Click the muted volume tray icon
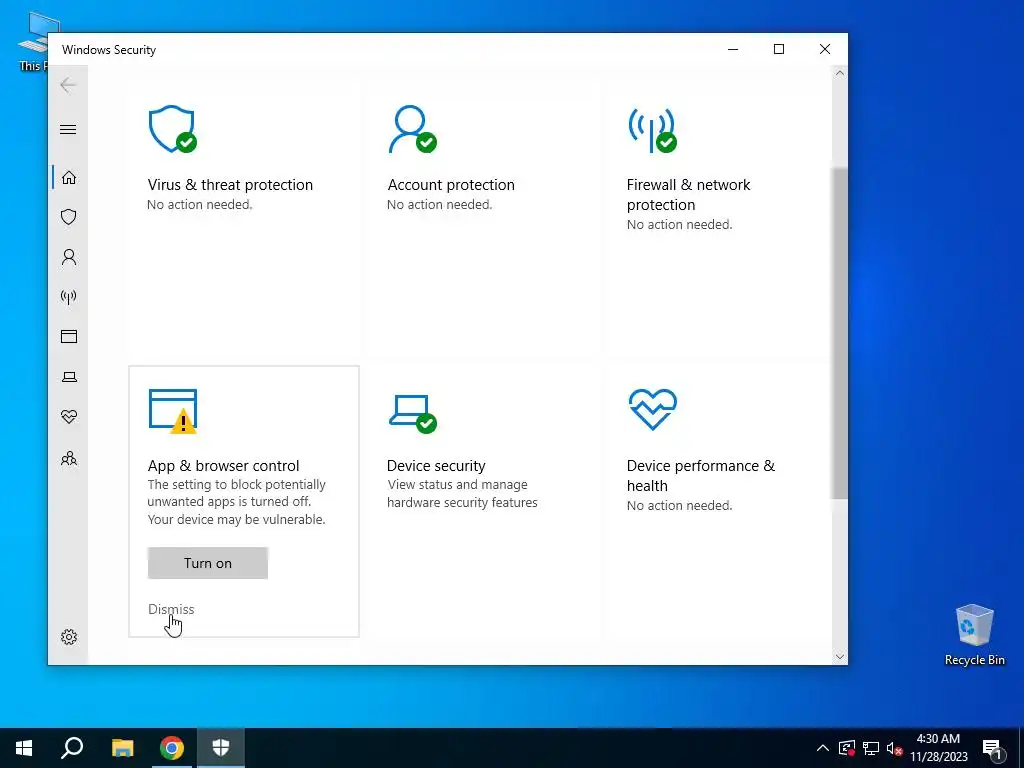 coord(895,748)
